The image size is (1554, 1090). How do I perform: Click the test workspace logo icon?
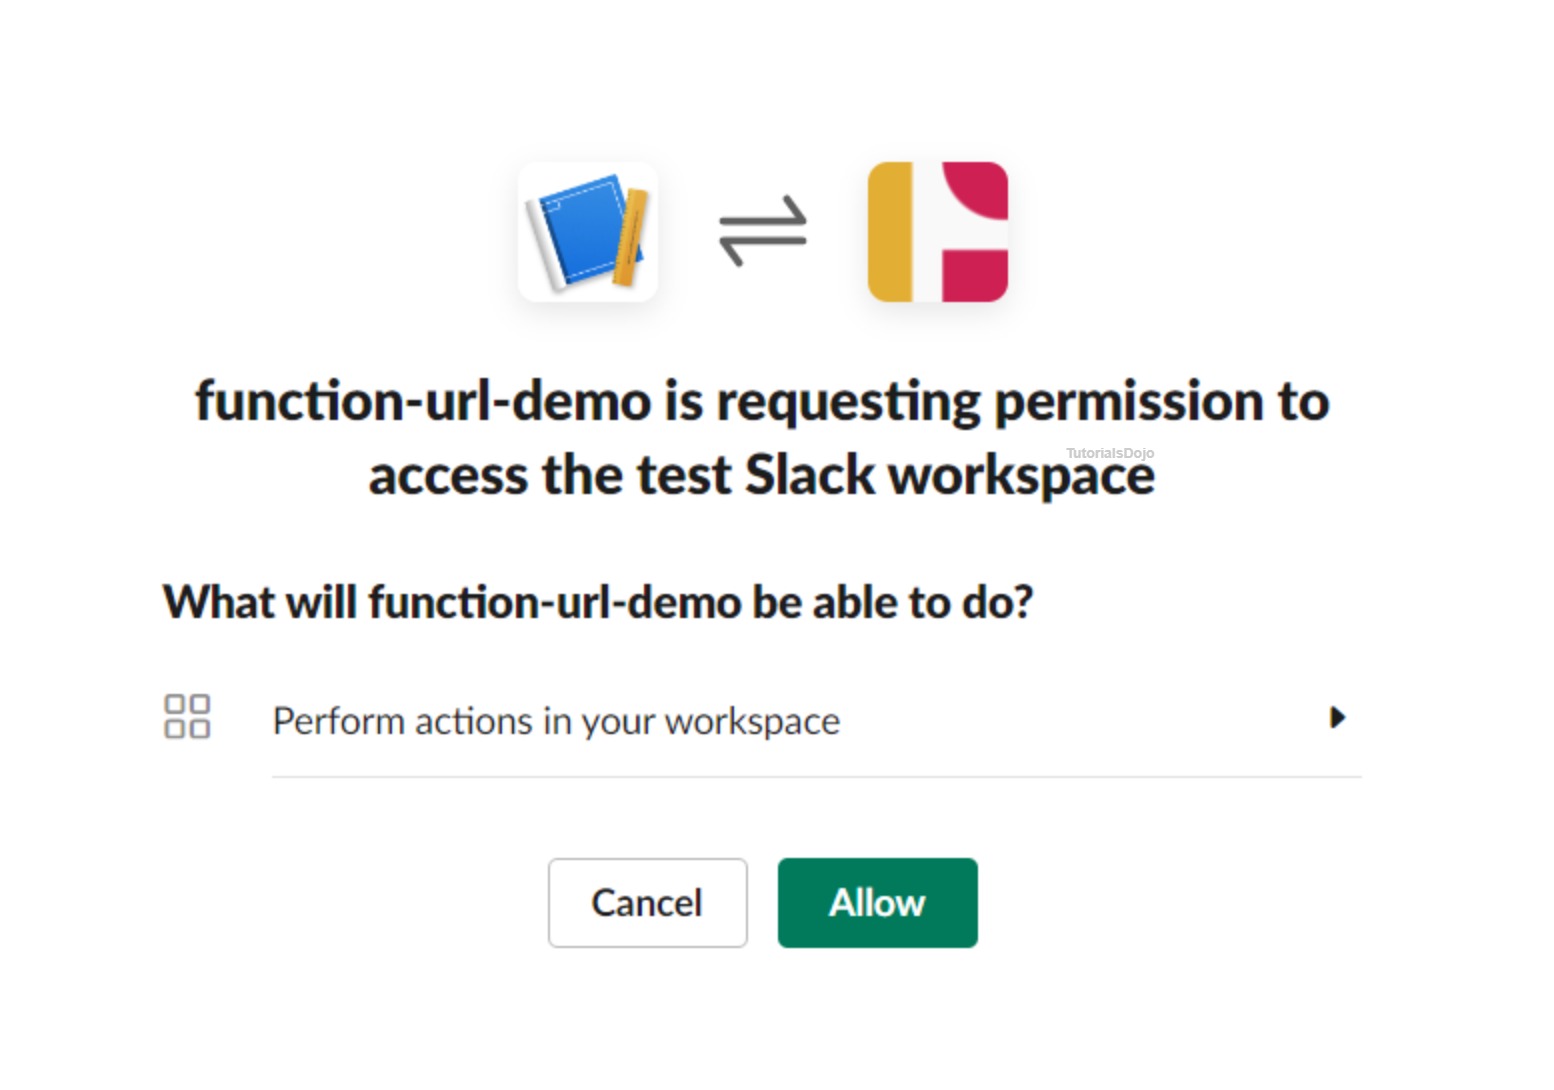coord(937,232)
